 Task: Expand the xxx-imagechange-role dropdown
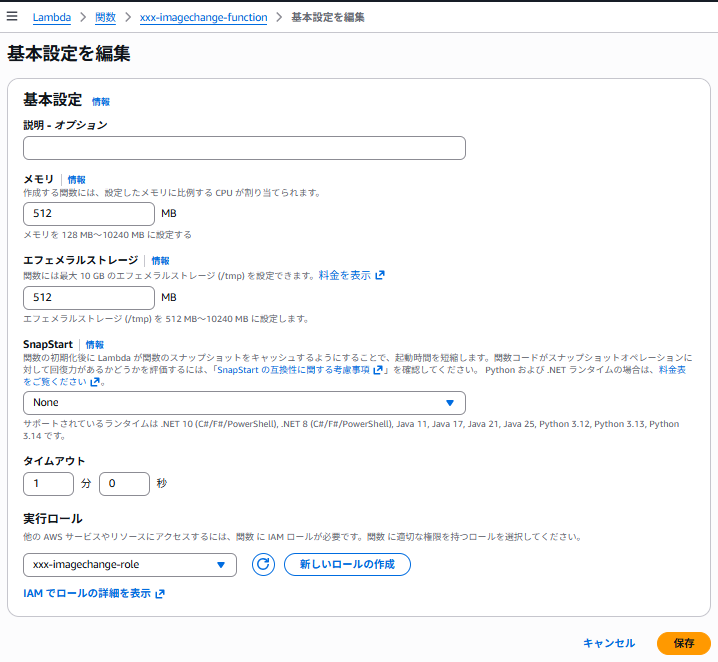click(x=130, y=565)
